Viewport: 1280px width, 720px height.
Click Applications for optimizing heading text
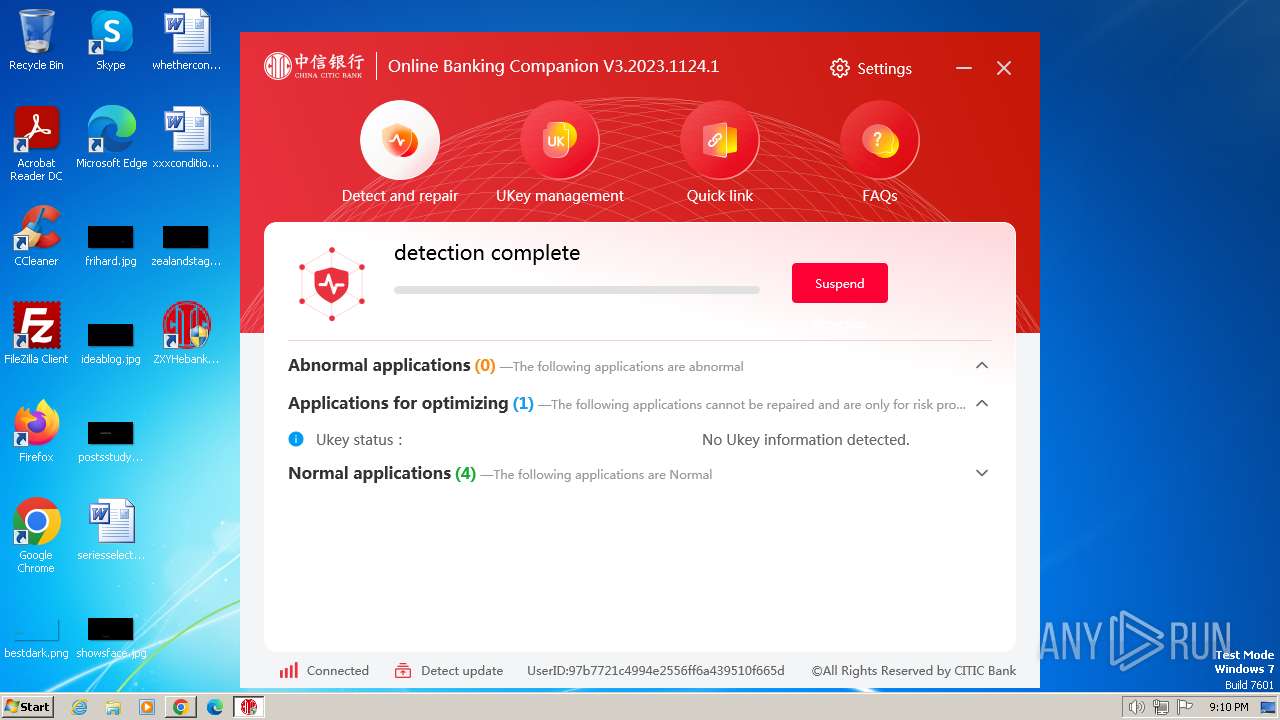[x=398, y=403]
